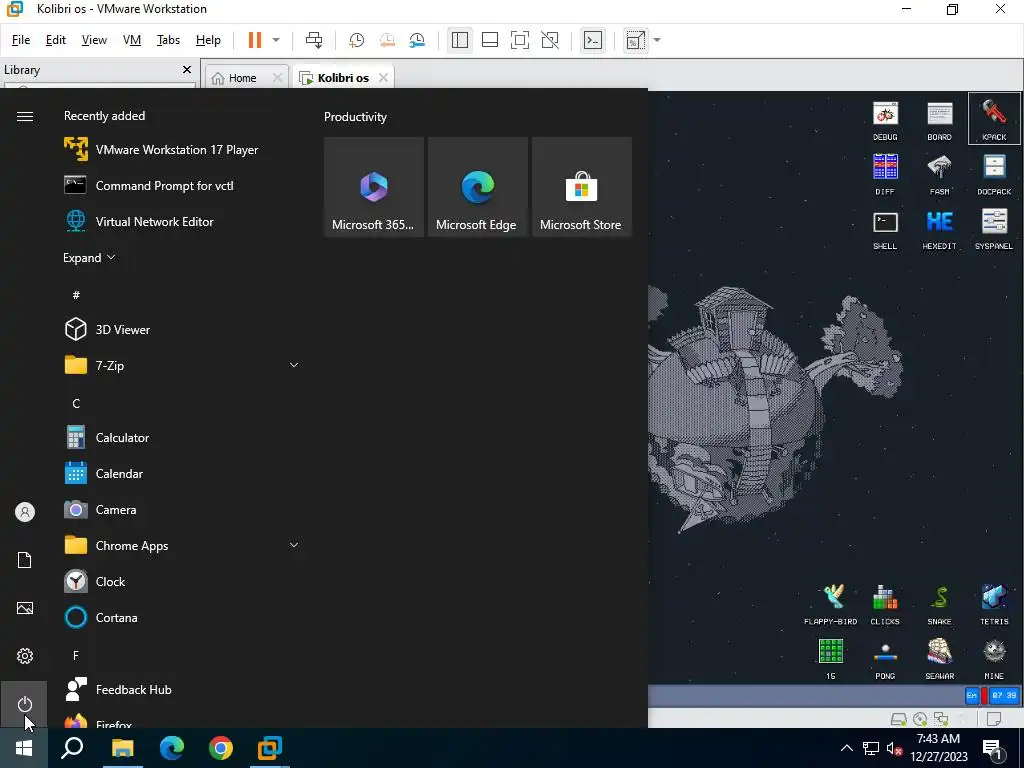Launch the PONG game icon
Image resolution: width=1024 pixels, height=768 pixels.
click(885, 659)
